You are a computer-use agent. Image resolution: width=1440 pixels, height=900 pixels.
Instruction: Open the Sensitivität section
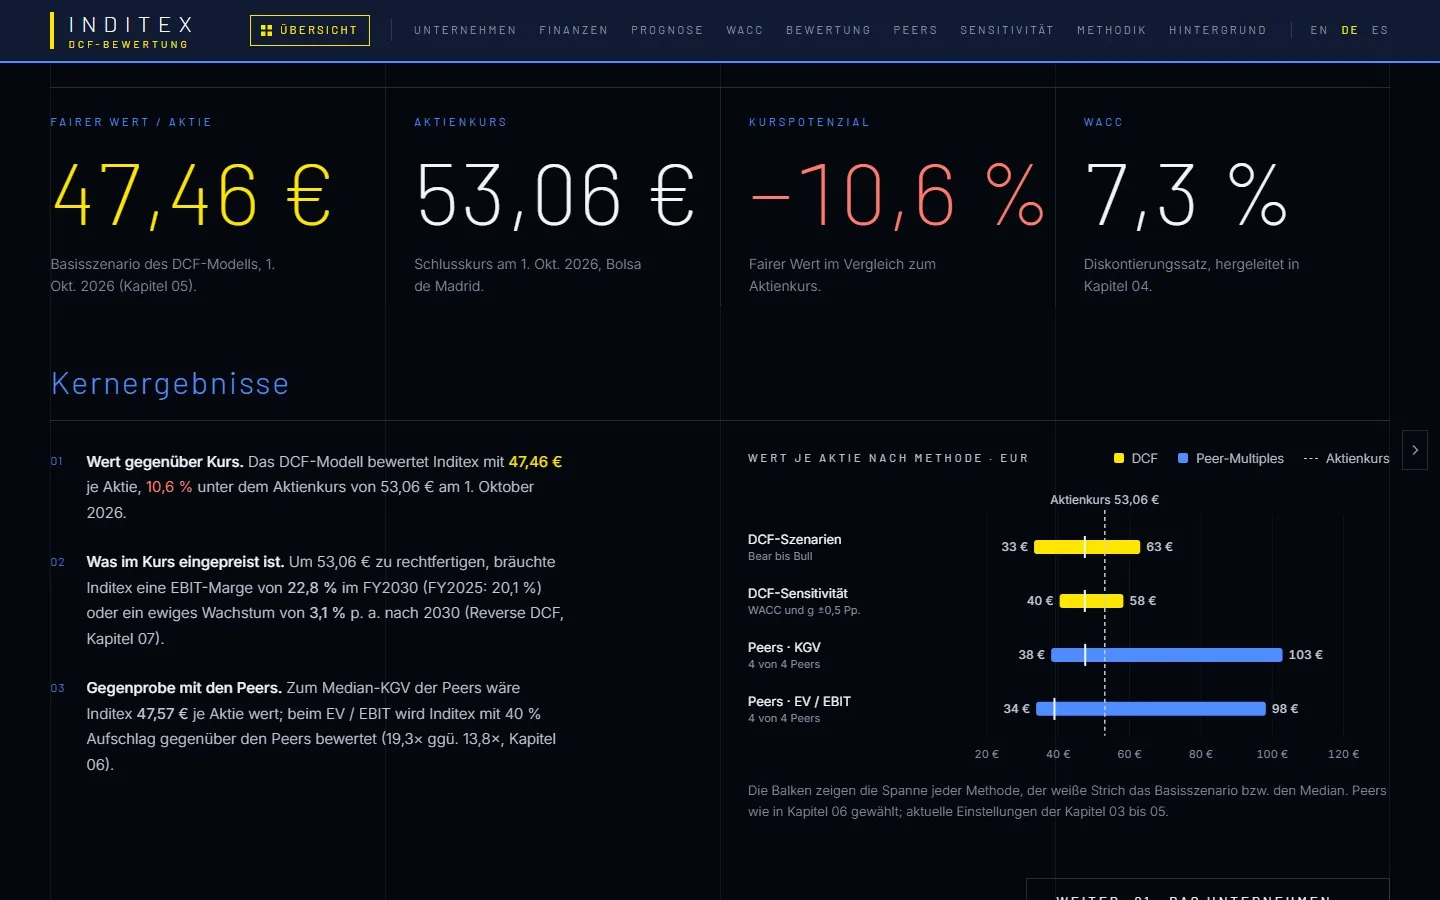pos(1007,30)
